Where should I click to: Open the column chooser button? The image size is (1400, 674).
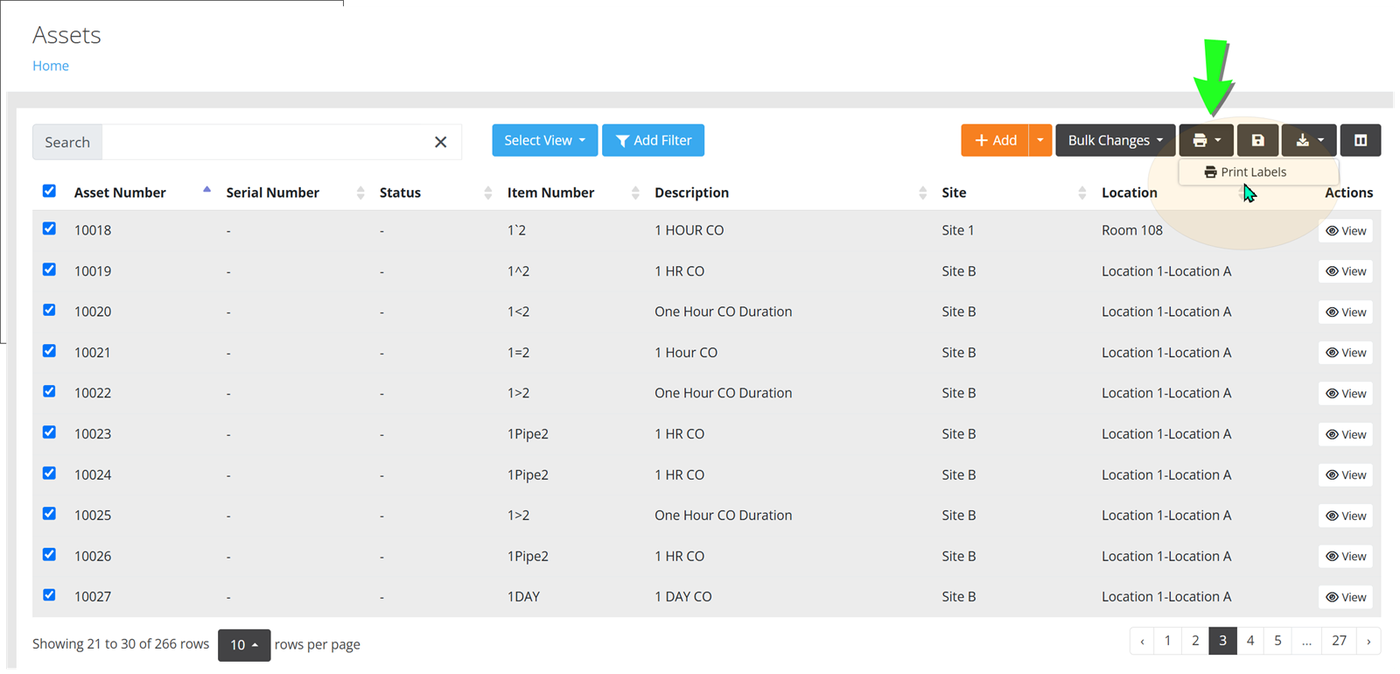pos(1360,140)
